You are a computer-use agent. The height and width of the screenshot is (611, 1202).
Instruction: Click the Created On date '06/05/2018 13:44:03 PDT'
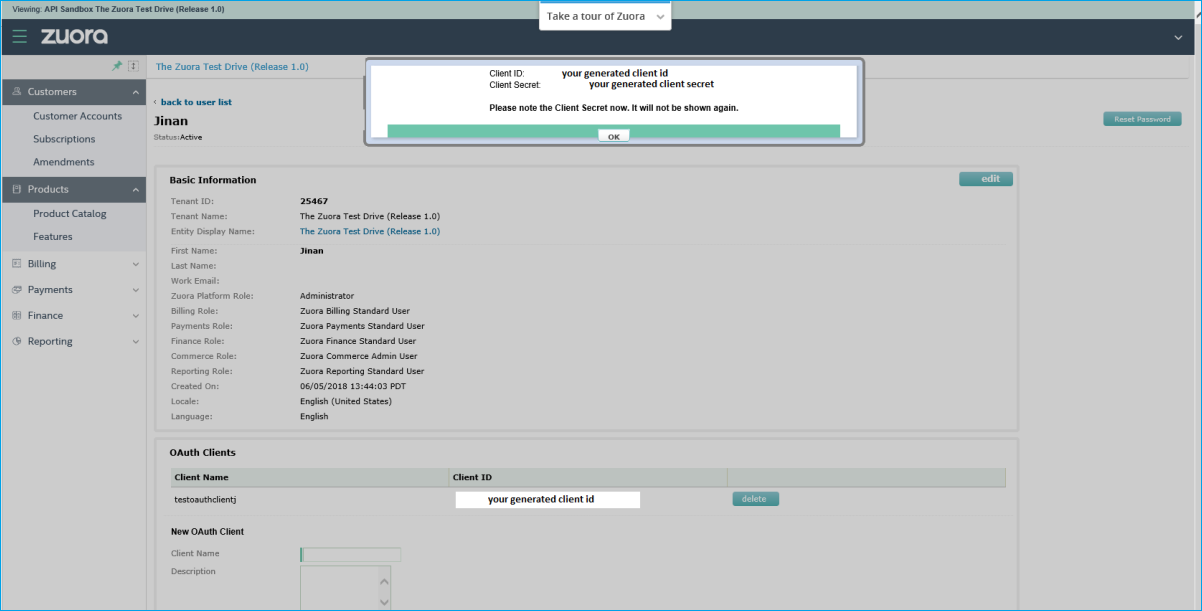[x=353, y=386]
